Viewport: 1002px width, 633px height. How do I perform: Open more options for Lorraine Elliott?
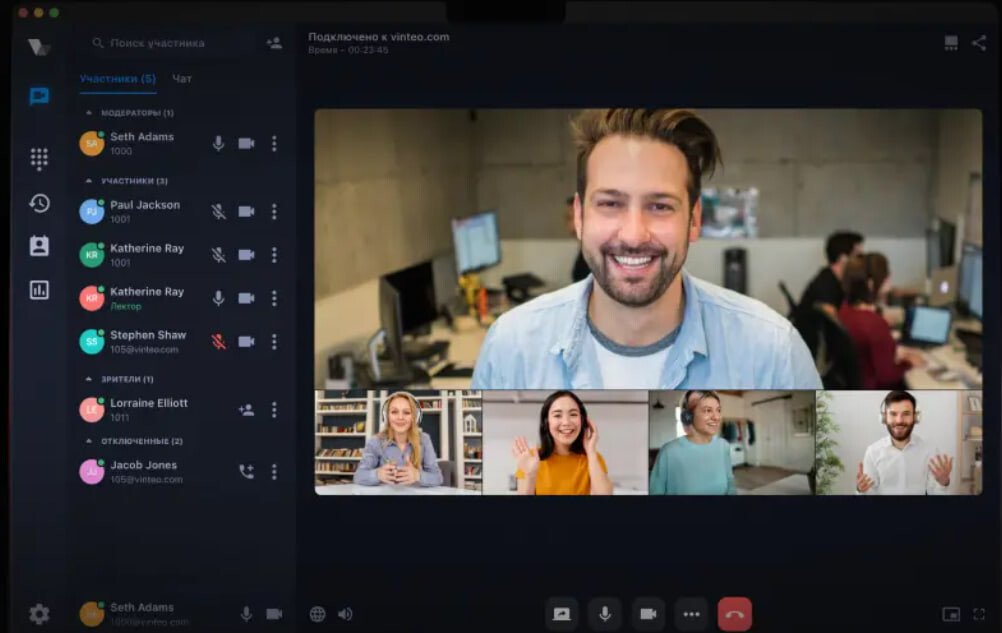click(274, 410)
